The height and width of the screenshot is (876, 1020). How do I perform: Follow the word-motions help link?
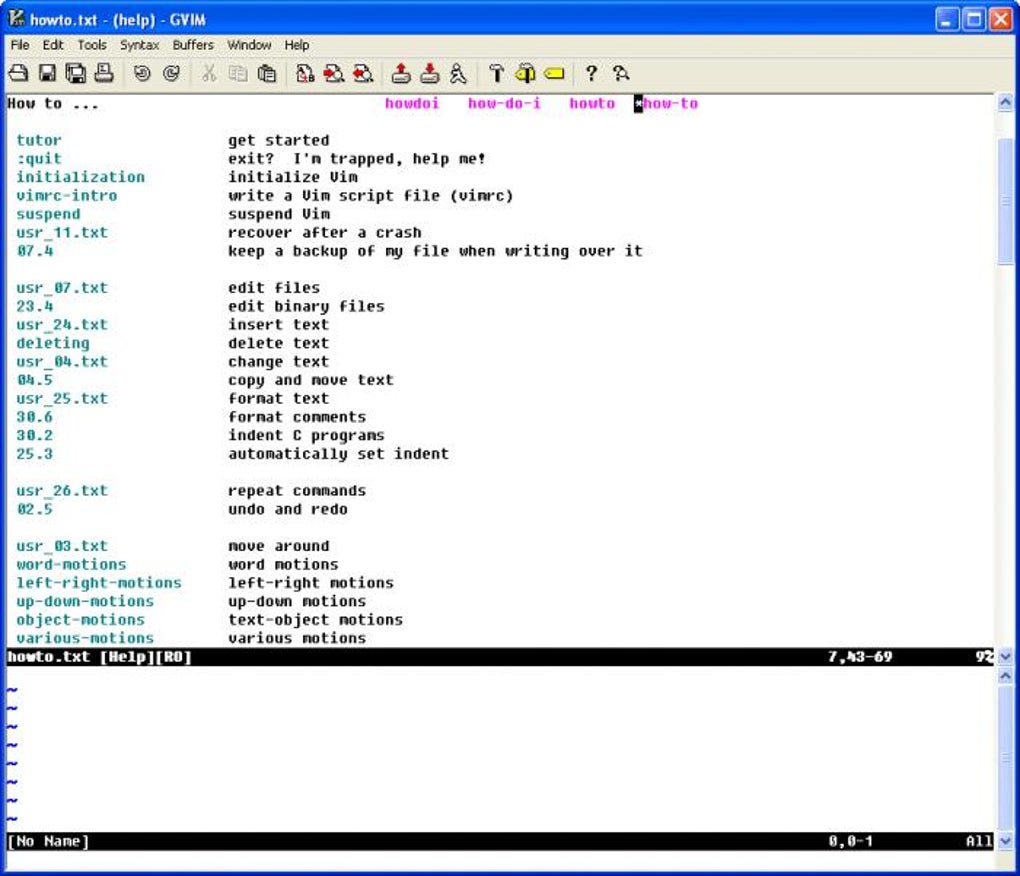[72, 564]
